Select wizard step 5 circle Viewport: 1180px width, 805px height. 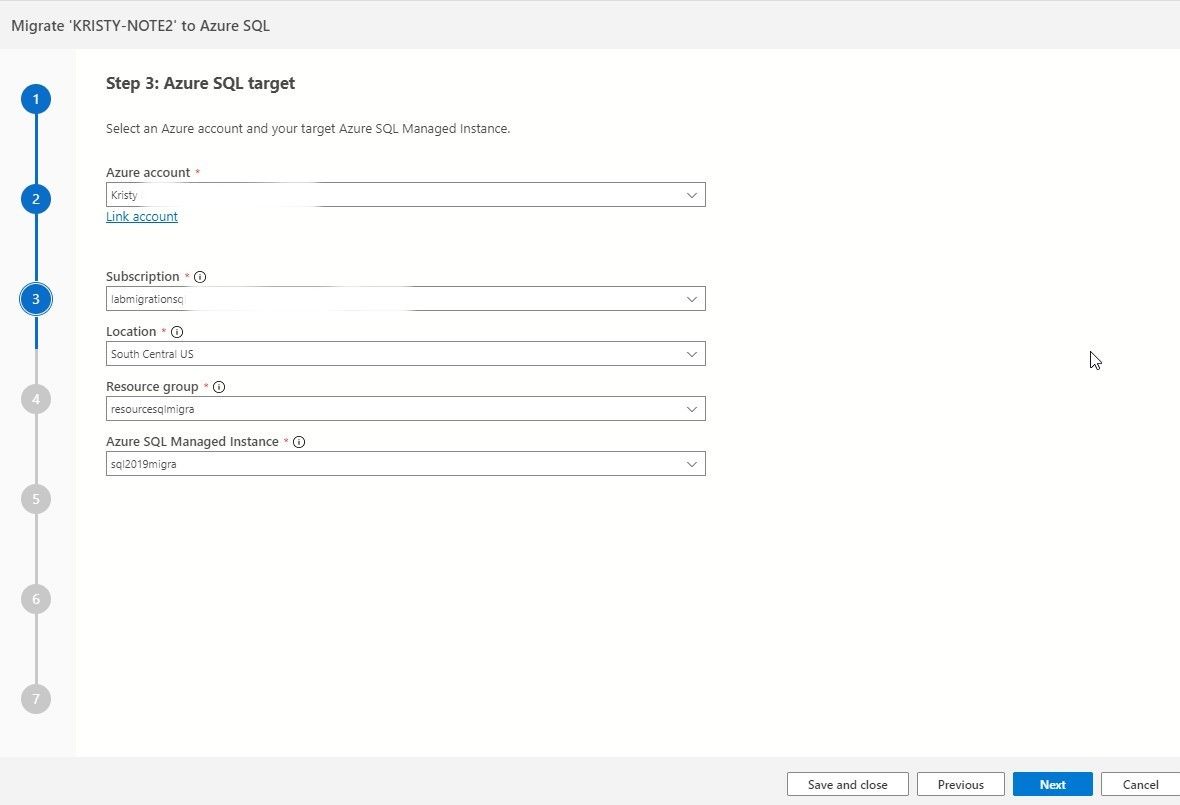pos(35,500)
